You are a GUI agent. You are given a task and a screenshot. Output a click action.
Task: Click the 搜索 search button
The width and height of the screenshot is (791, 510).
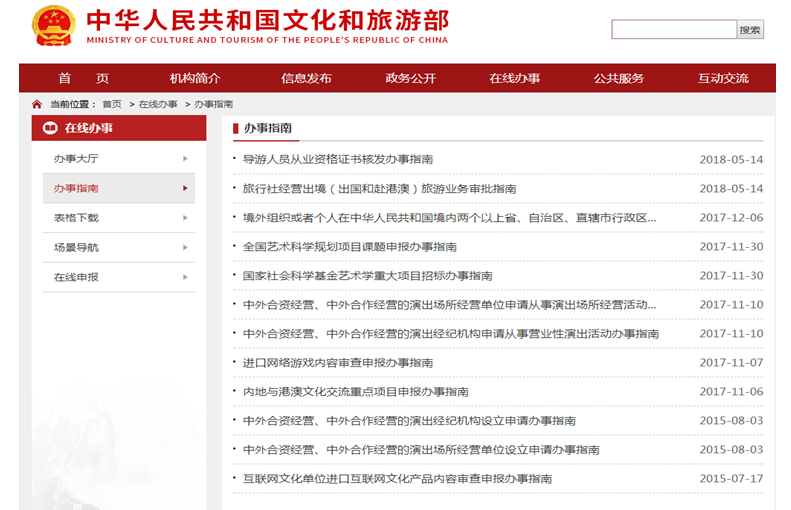[750, 30]
